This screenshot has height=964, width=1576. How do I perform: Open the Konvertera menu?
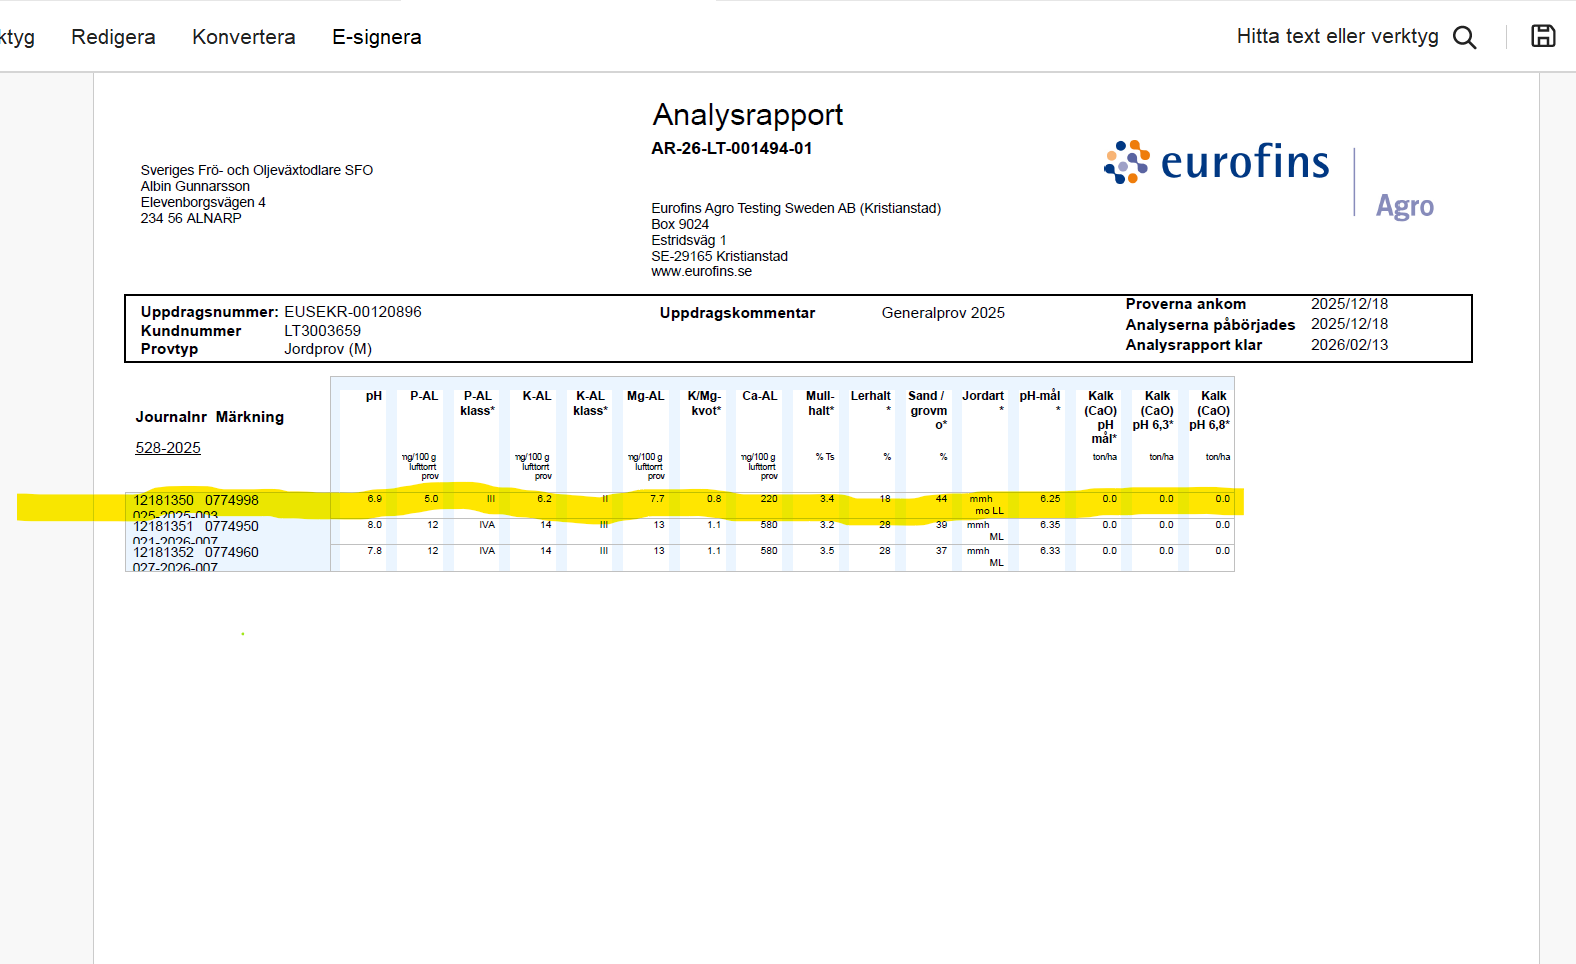243,37
